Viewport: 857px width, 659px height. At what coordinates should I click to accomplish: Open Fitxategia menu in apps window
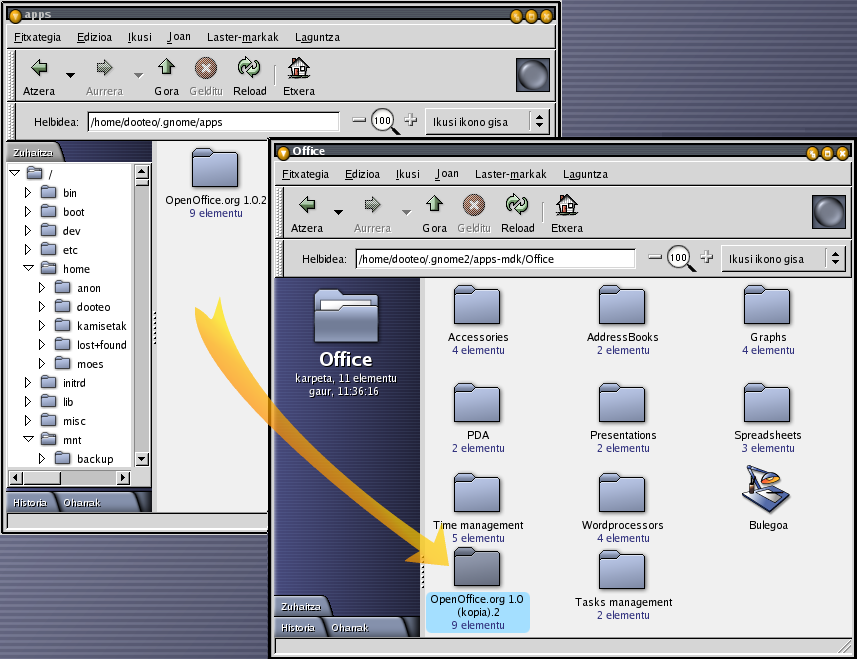coord(38,37)
